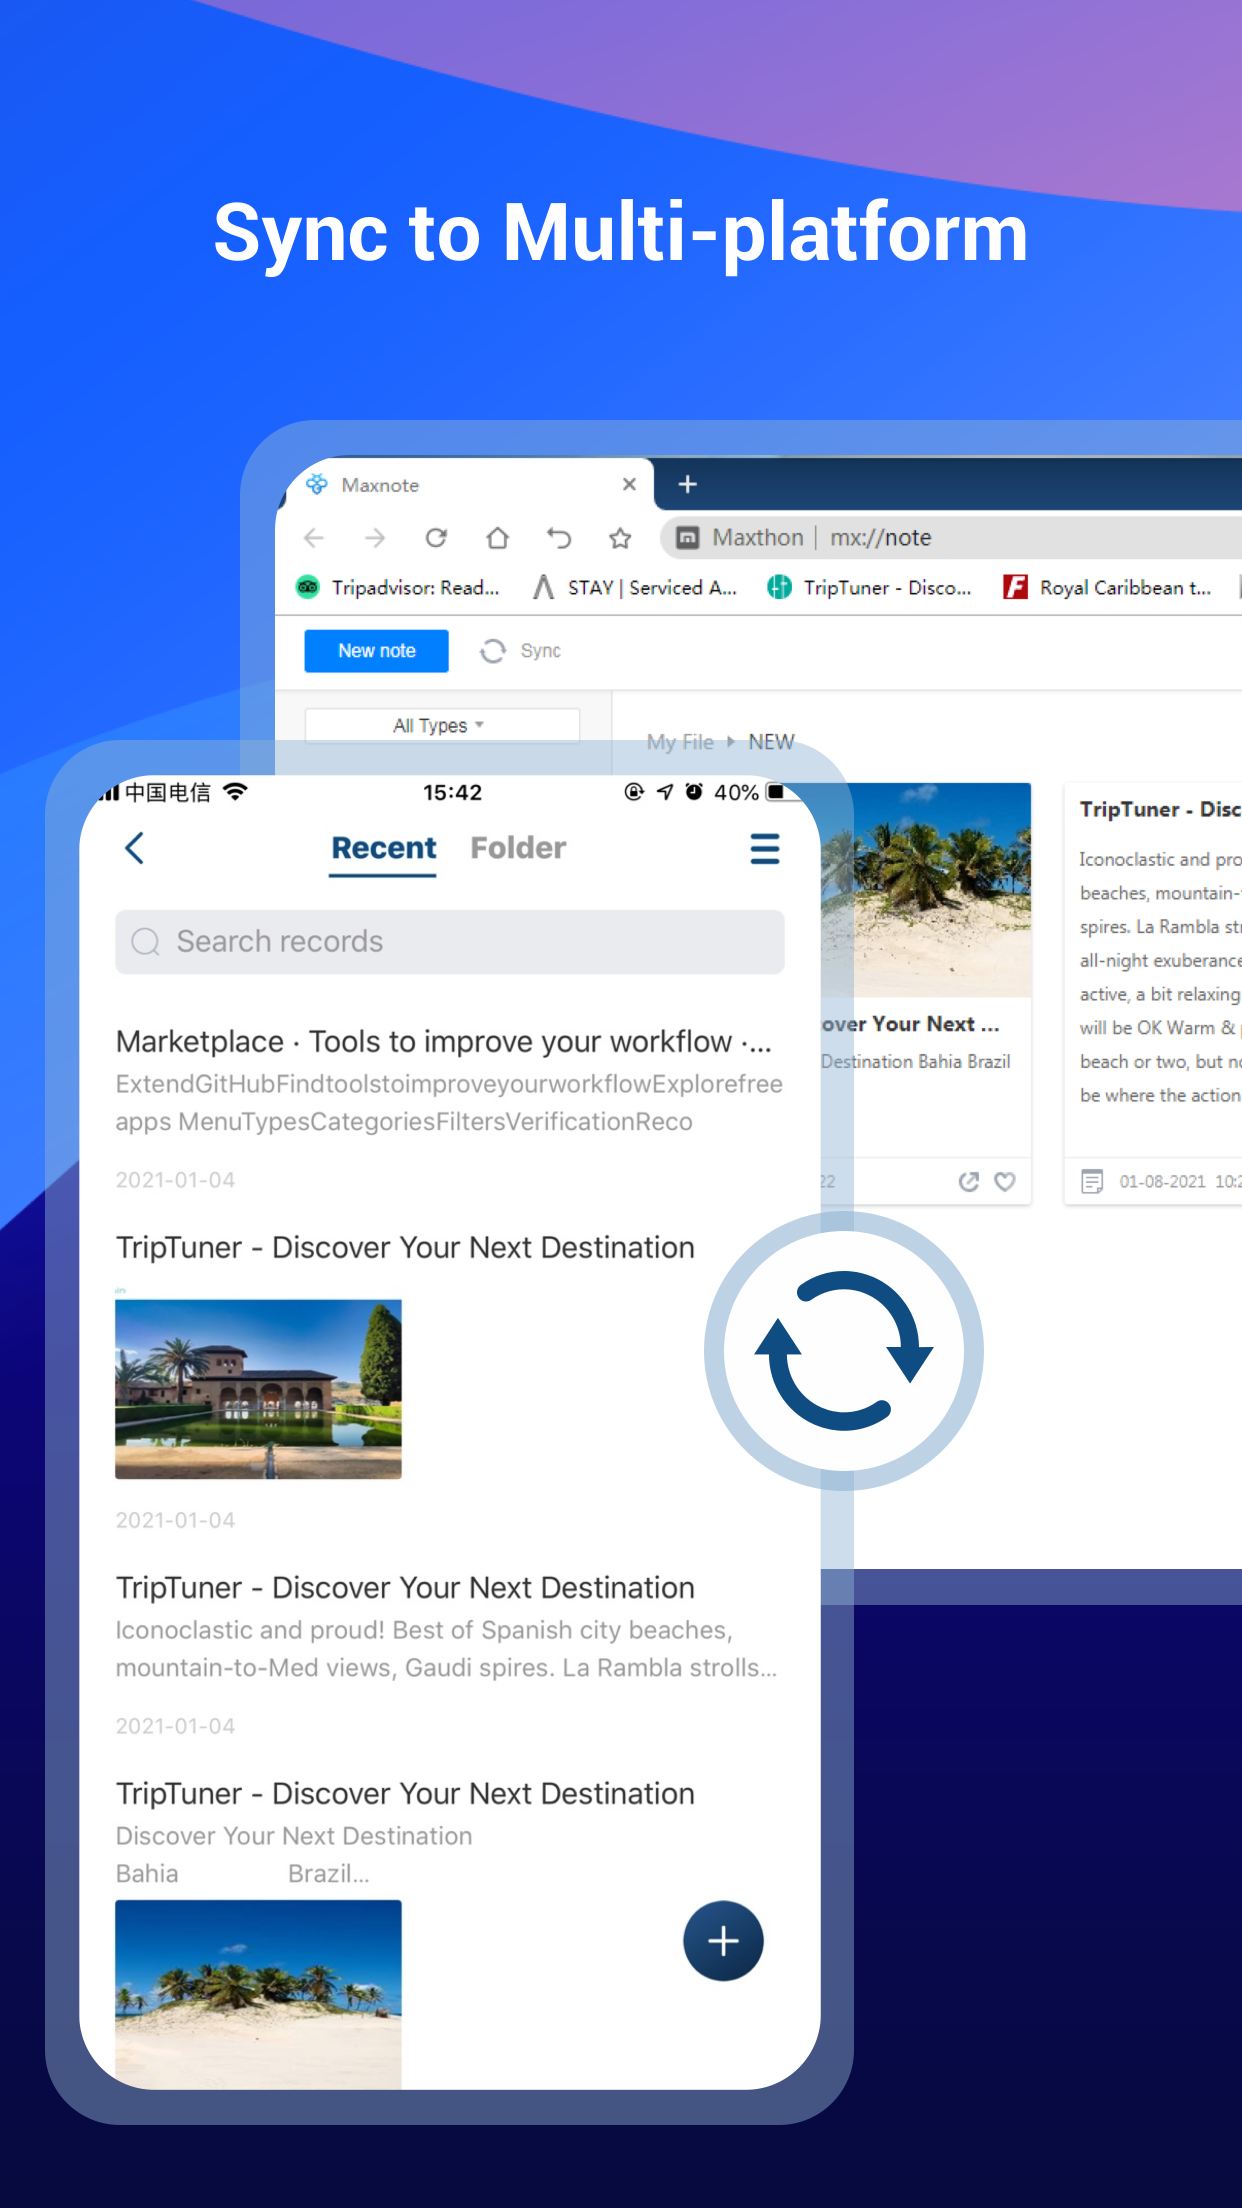Go to browser home page icon
The width and height of the screenshot is (1242, 2208).
tap(497, 538)
